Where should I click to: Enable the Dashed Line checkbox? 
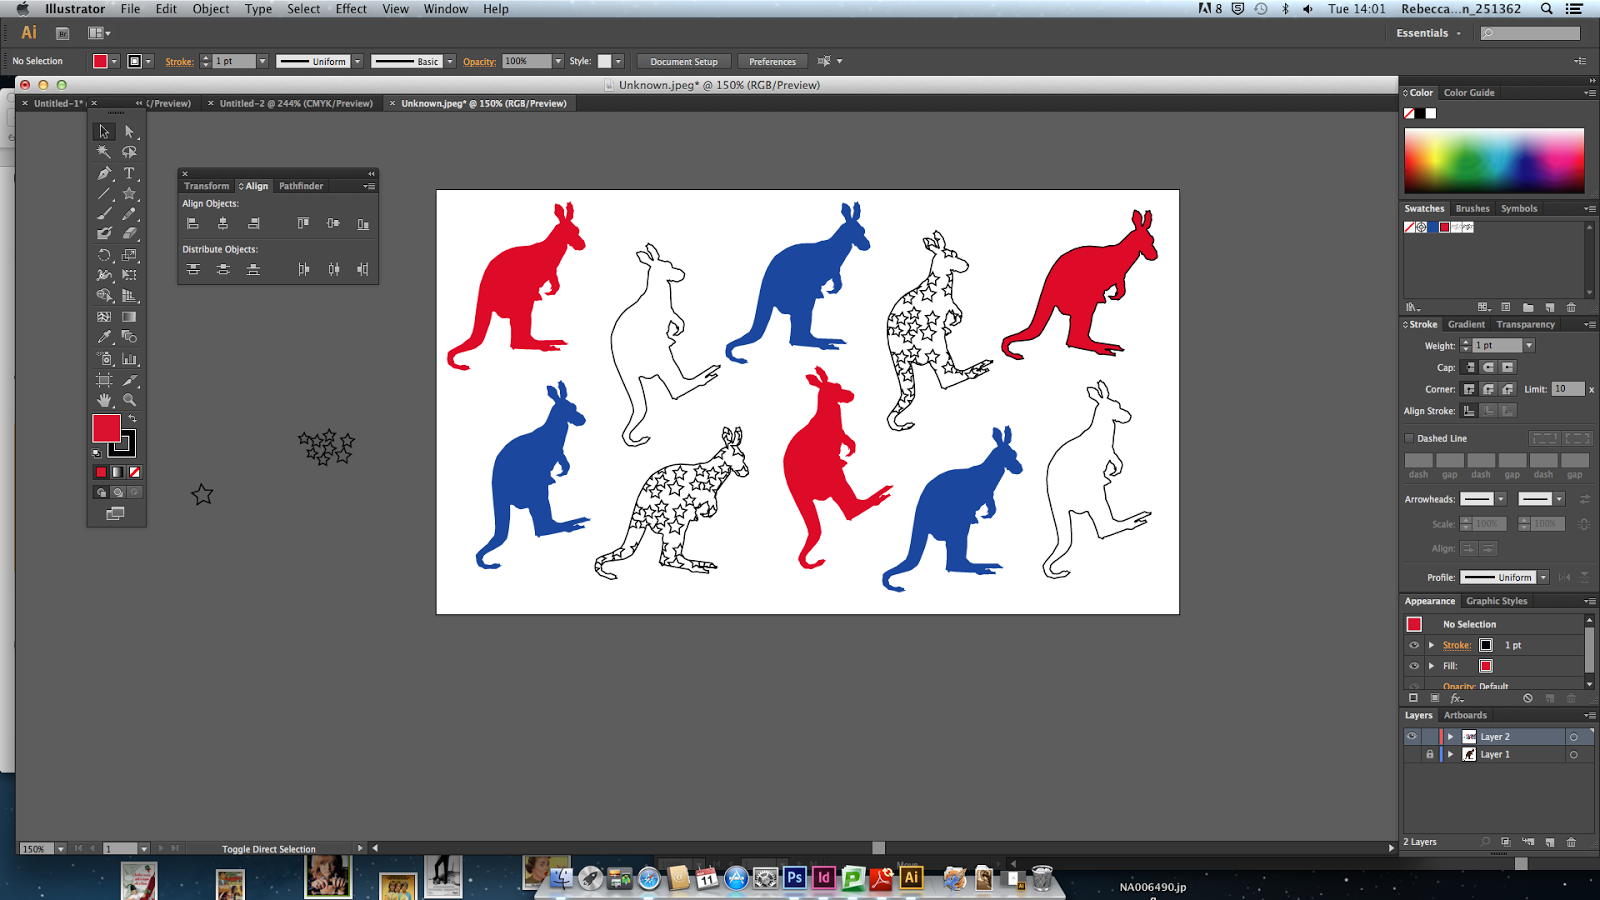pos(1409,438)
